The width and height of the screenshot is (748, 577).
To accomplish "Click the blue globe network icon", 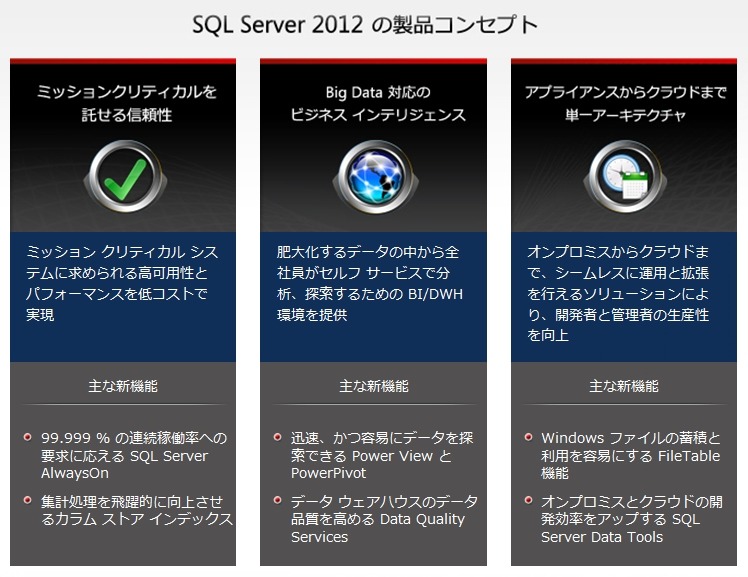I will click(375, 176).
